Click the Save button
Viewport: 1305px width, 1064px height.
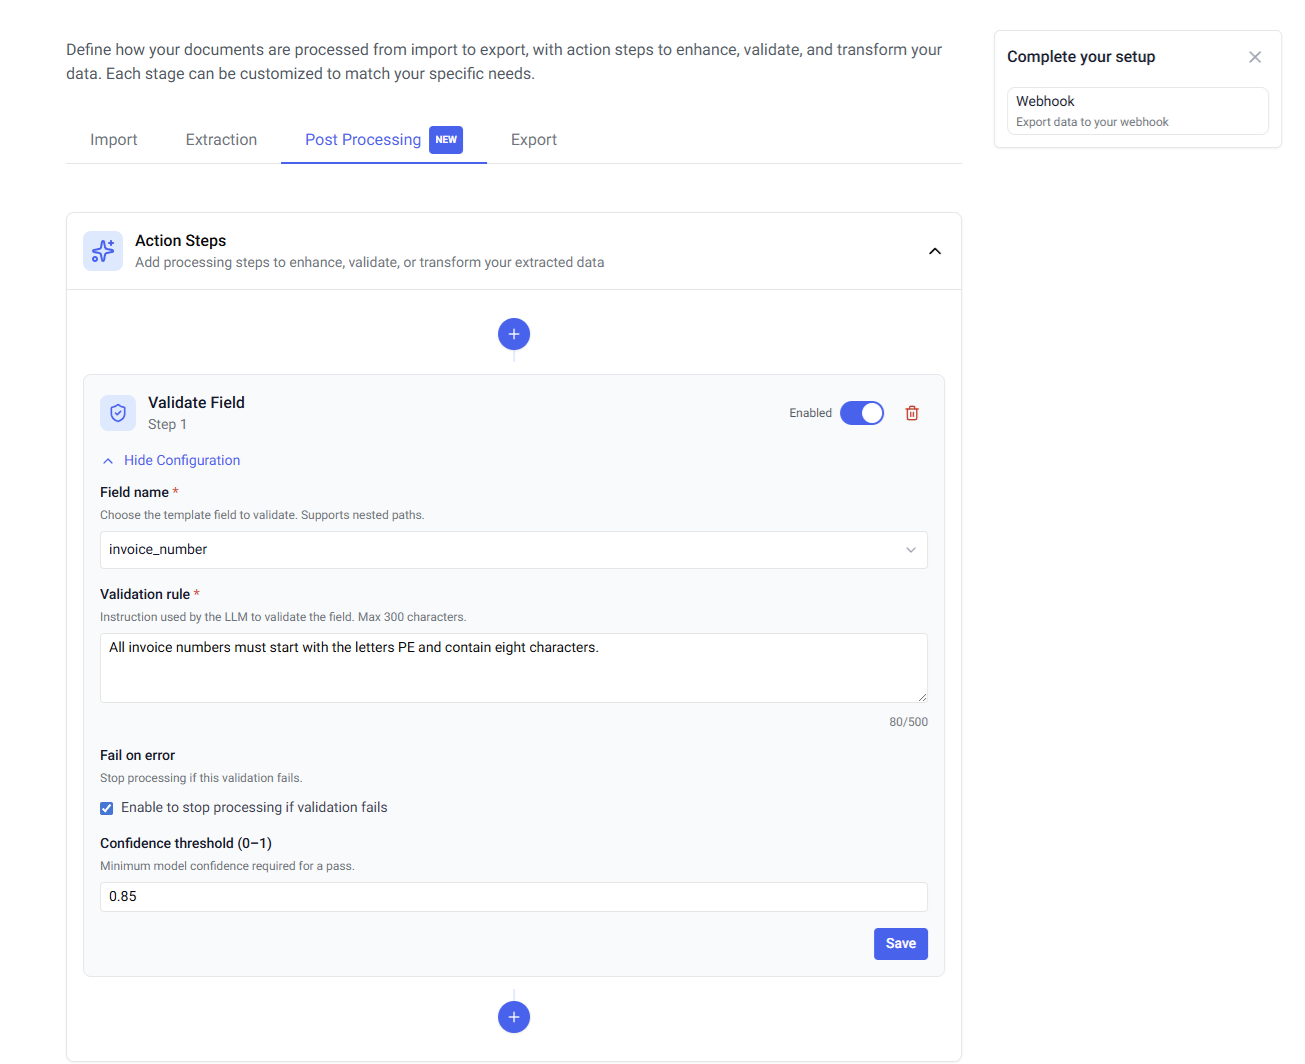click(900, 944)
